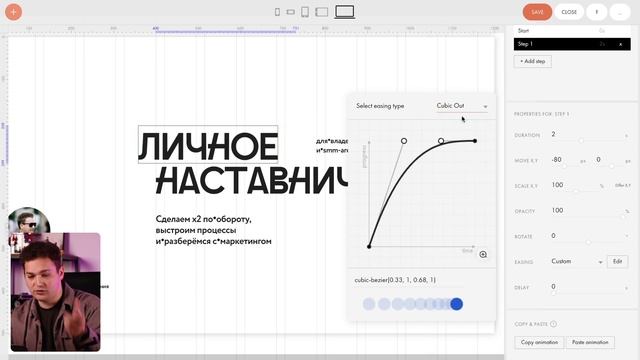The height and width of the screenshot is (360, 640).
Task: Add a new animation step
Action: point(532,61)
